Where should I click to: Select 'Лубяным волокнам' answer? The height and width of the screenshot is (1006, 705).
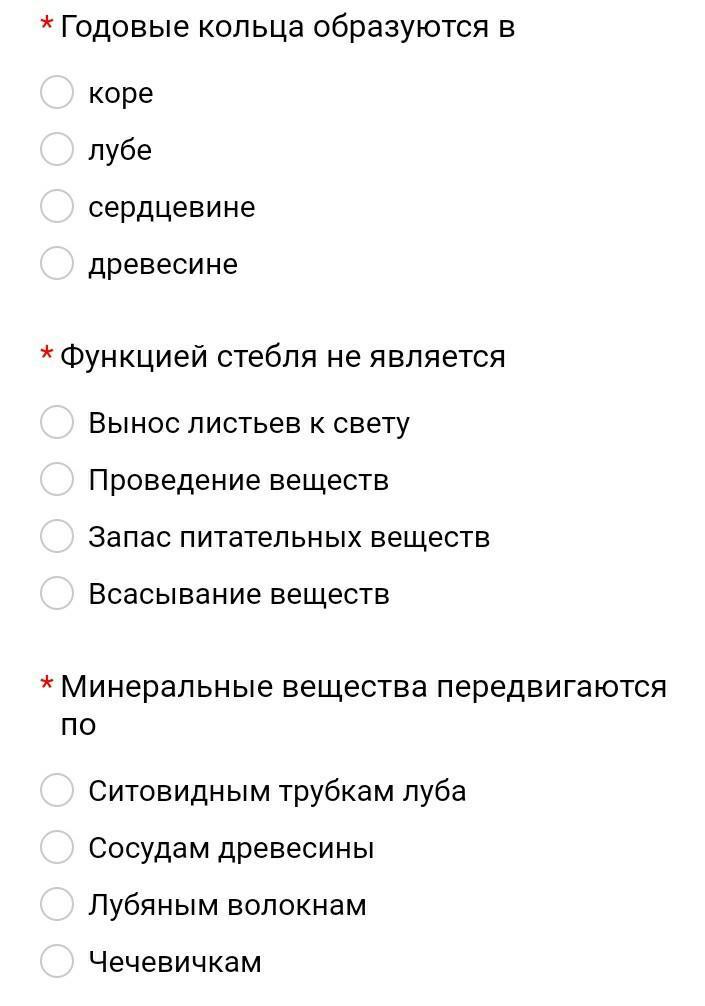pos(57,904)
